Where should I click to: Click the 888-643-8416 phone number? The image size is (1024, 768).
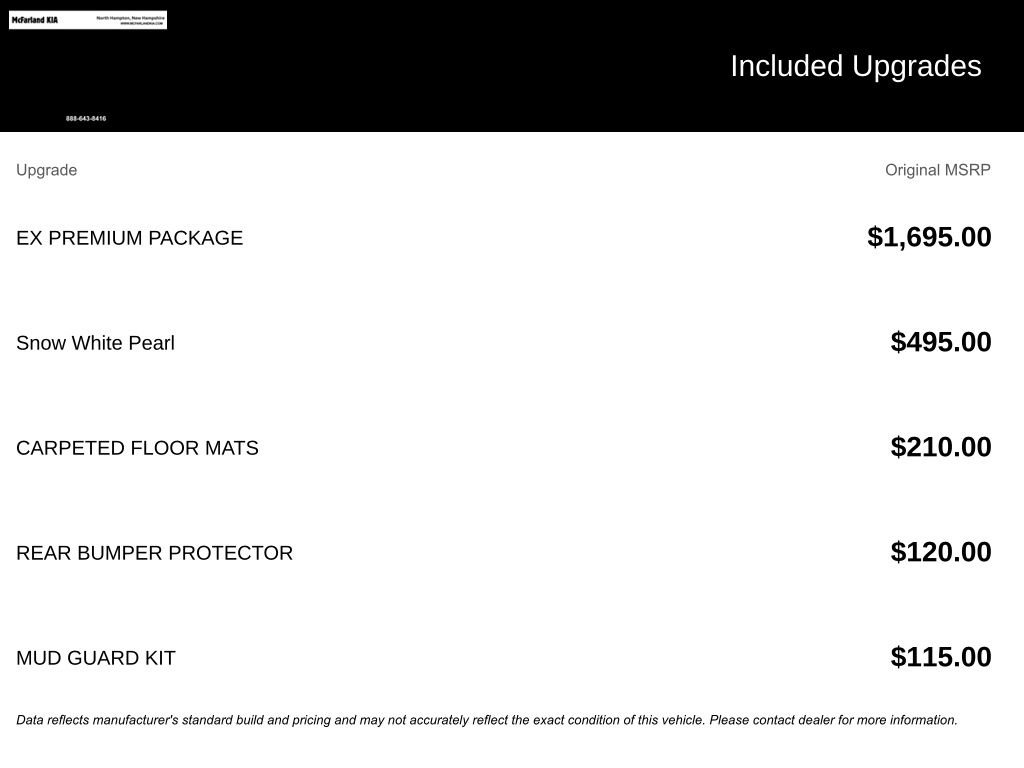[x=86, y=119]
